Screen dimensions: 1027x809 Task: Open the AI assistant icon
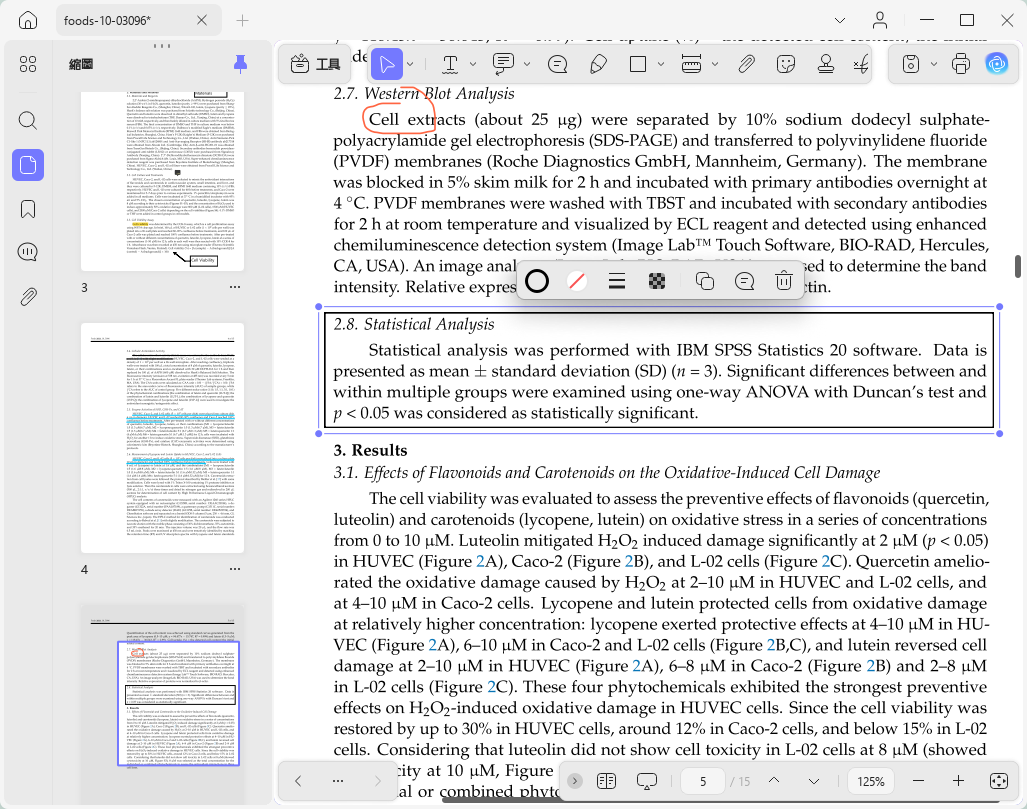tap(997, 64)
